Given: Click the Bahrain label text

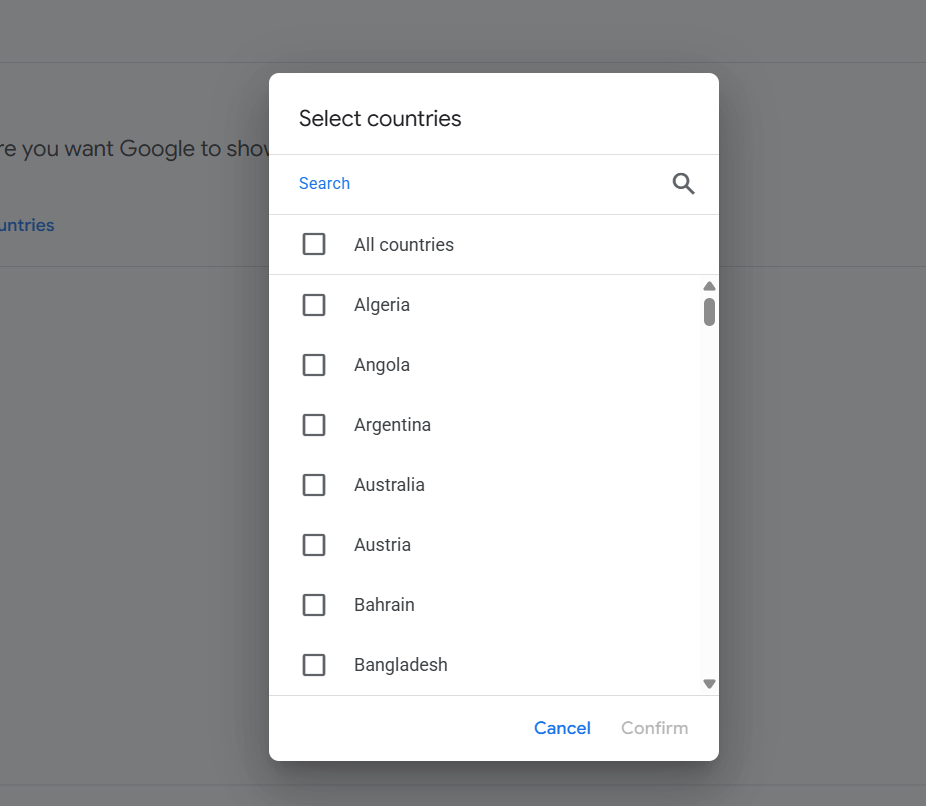Looking at the screenshot, I should tap(384, 605).
